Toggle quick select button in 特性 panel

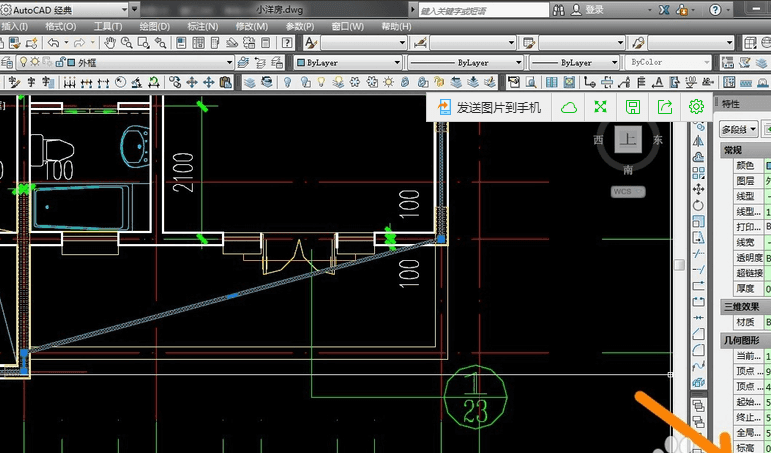pos(766,130)
